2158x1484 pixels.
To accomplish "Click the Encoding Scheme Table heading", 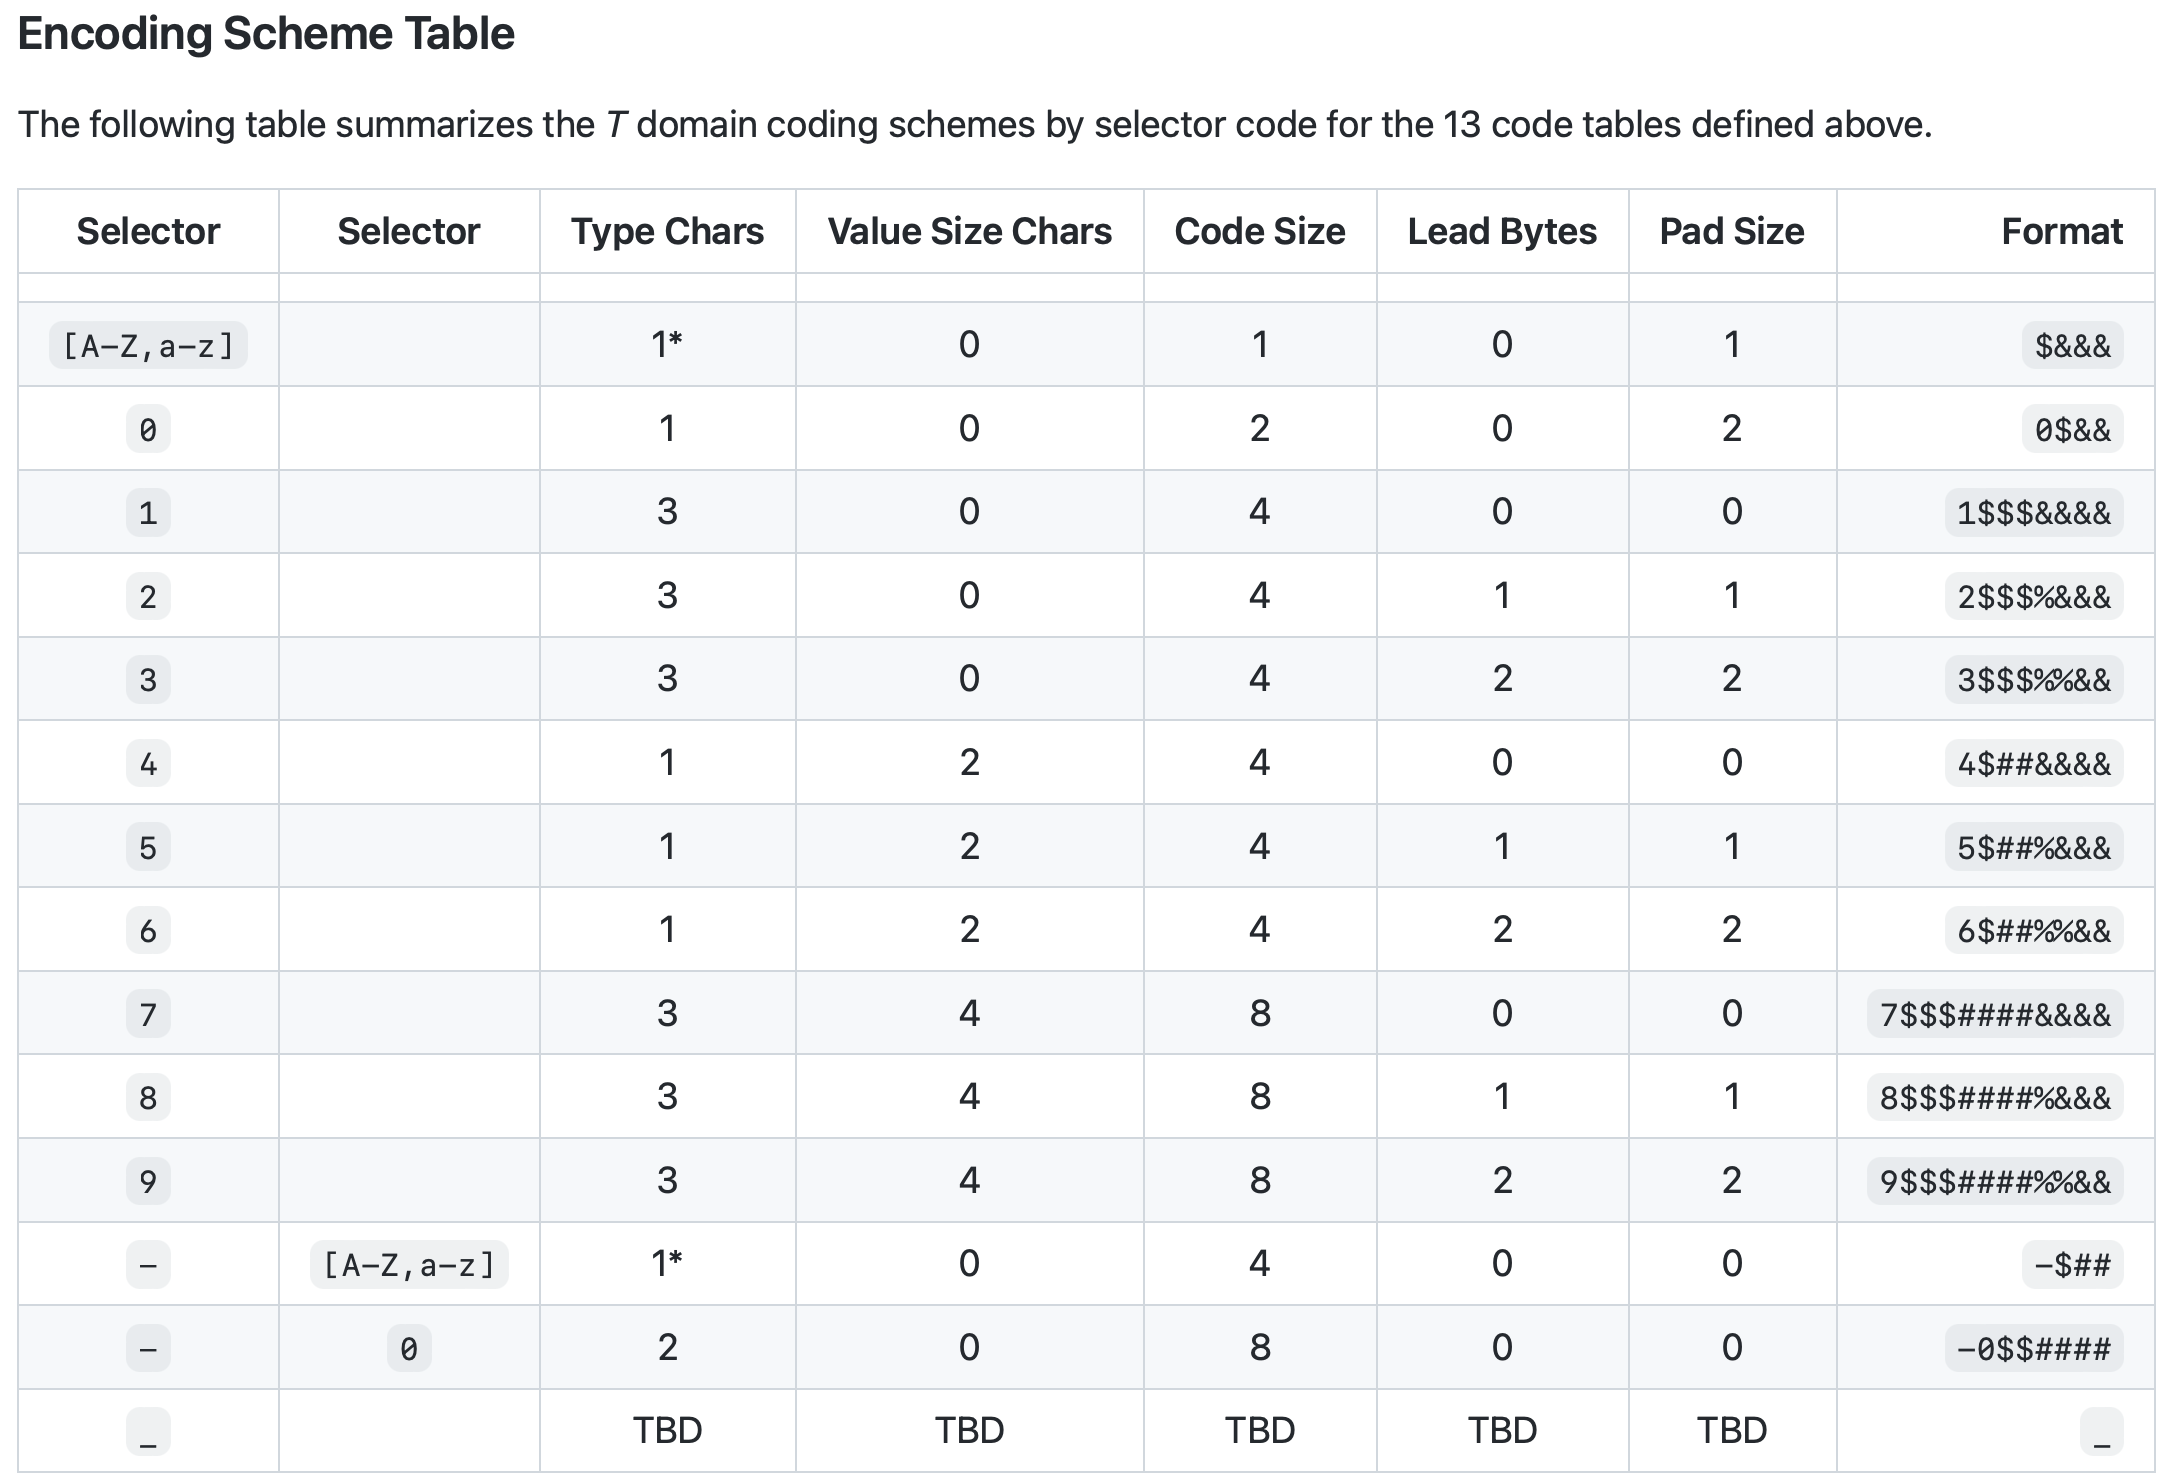I will point(266,34).
